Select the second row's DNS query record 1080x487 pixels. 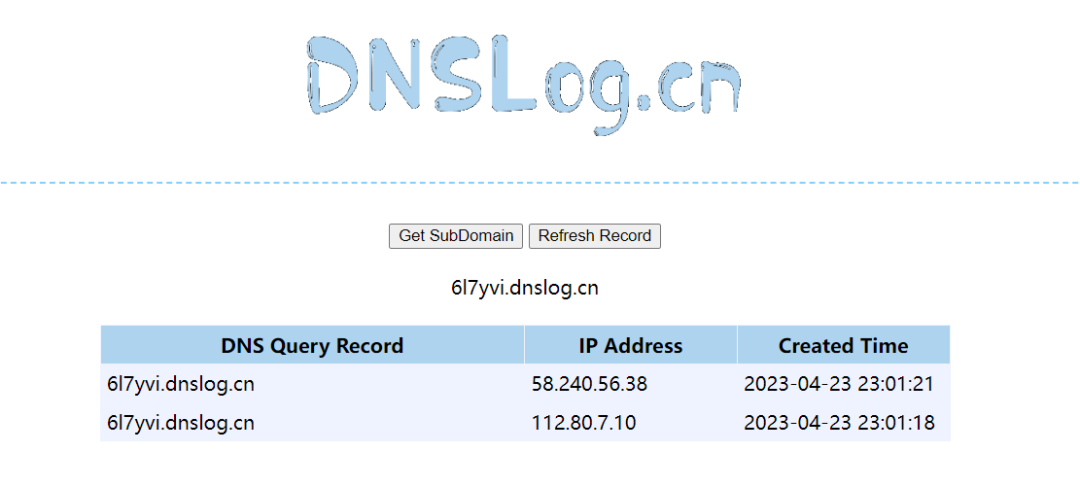pyautogui.click(x=181, y=422)
